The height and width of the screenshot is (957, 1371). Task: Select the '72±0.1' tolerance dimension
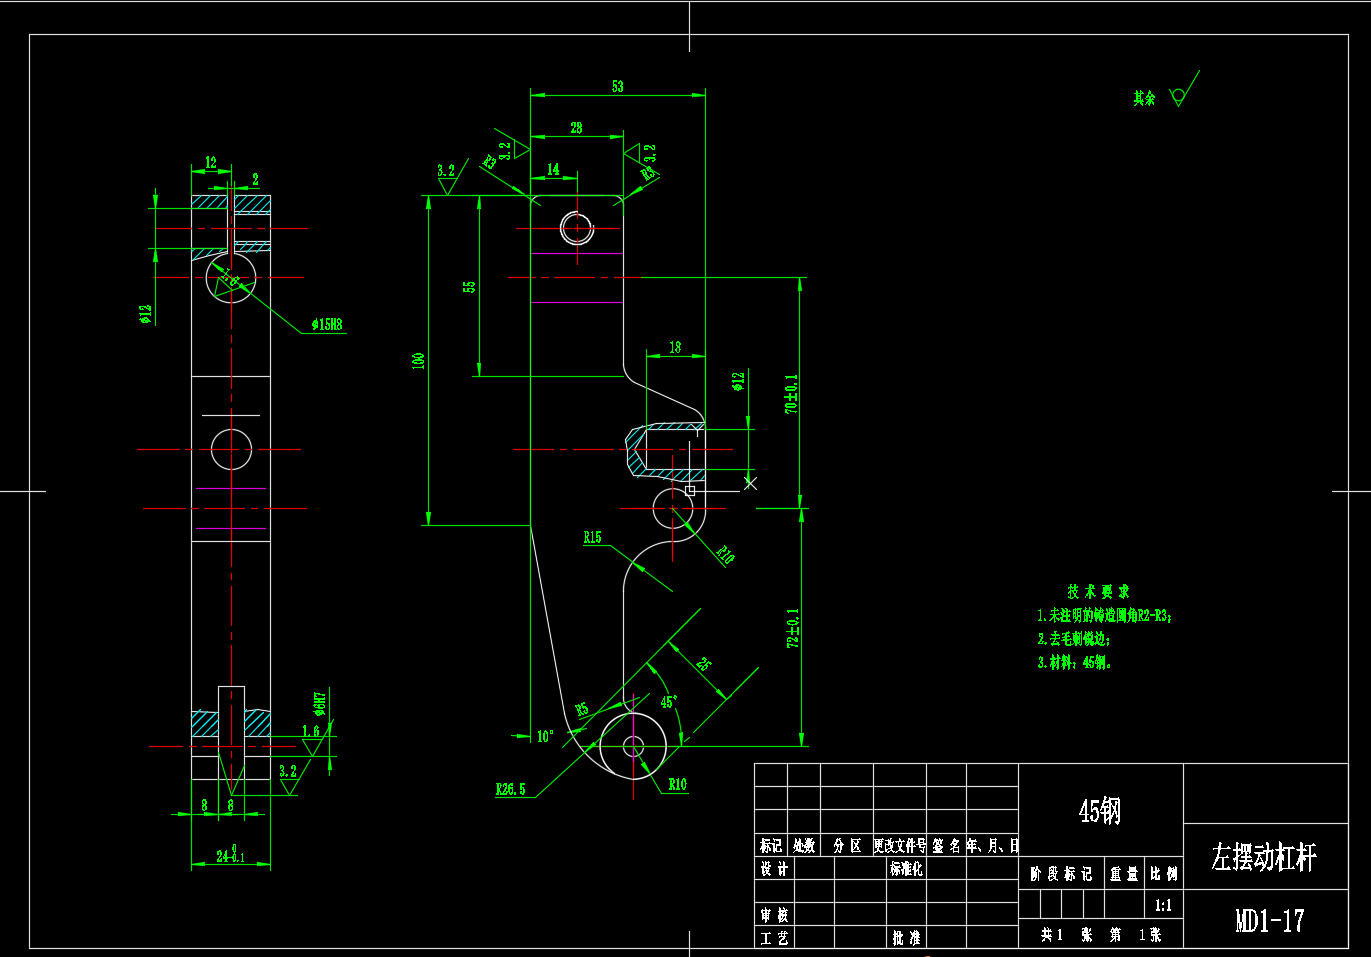pos(793,628)
